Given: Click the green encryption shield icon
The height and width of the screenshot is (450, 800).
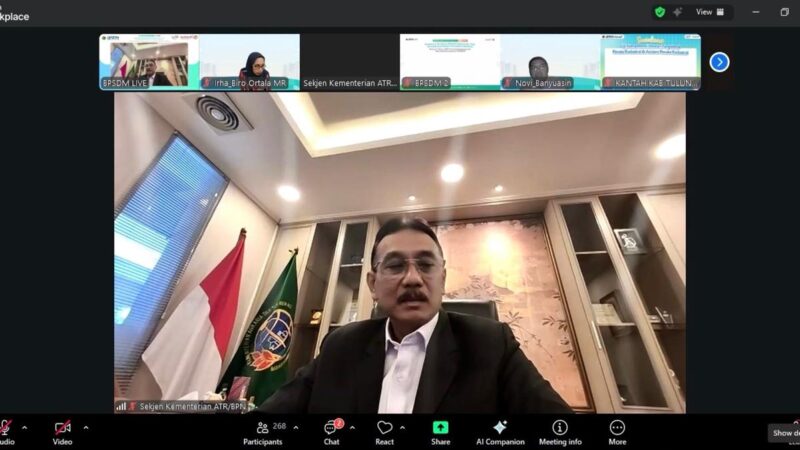Looking at the screenshot, I should click(x=660, y=12).
